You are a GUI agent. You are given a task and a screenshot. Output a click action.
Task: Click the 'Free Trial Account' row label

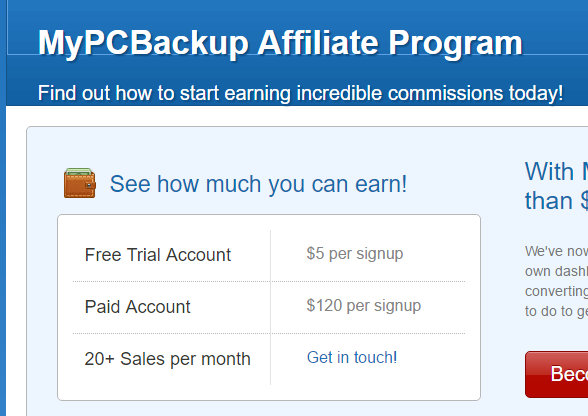(x=158, y=255)
